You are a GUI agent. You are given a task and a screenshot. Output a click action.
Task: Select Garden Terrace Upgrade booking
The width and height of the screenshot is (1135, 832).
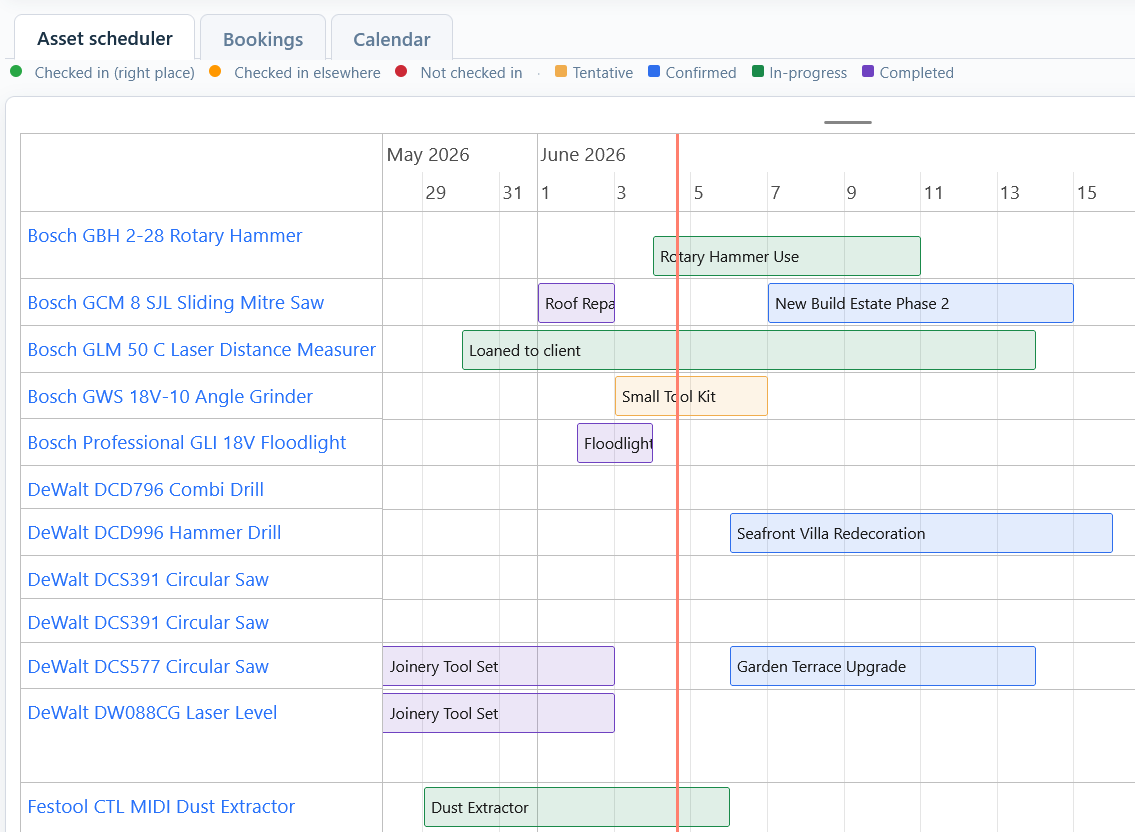883,667
